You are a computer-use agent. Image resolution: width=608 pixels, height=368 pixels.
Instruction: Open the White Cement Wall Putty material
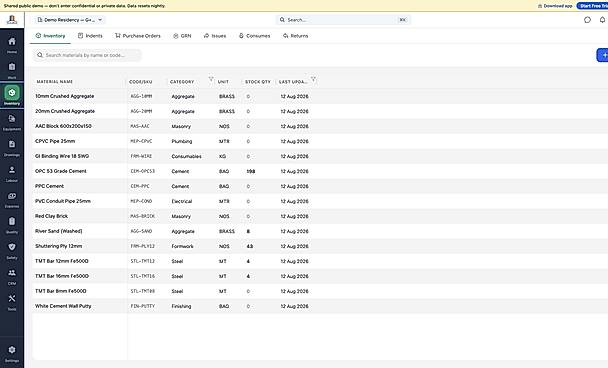[x=63, y=306]
